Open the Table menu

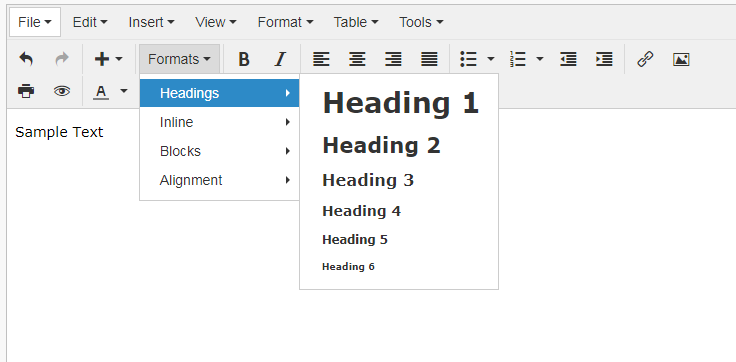pos(356,22)
